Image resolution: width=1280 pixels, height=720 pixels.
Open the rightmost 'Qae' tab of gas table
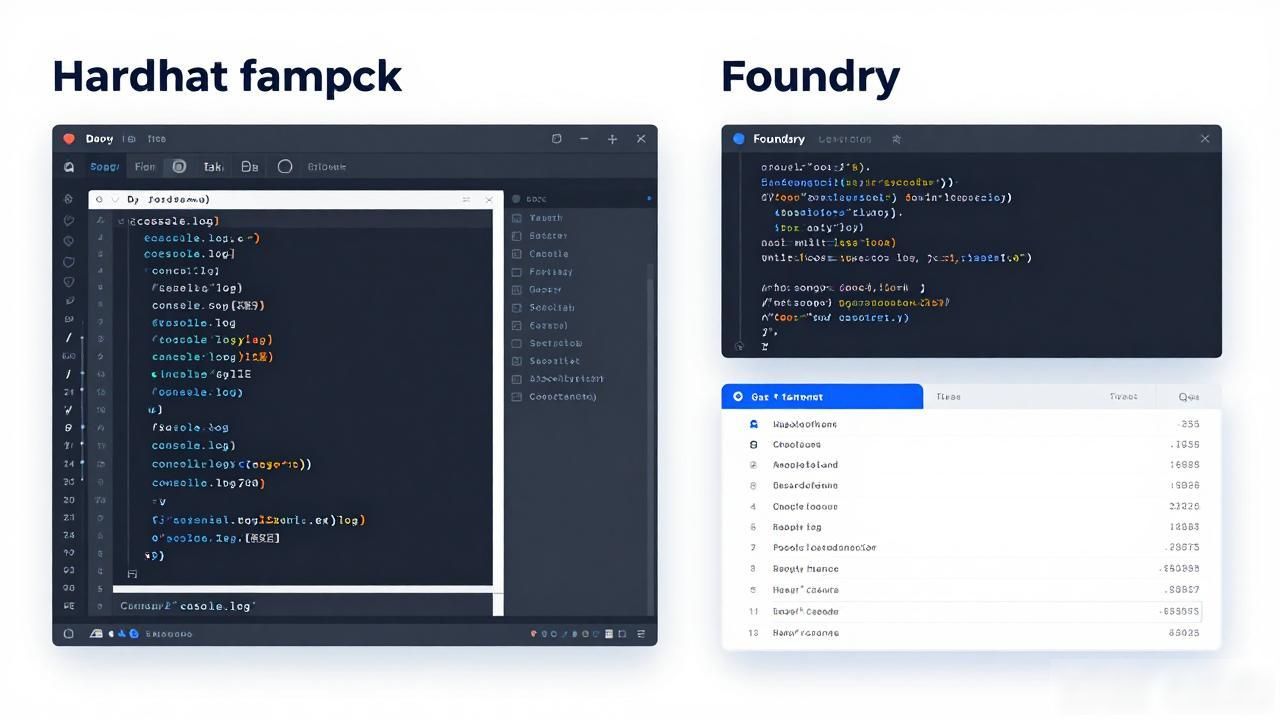(x=1189, y=397)
